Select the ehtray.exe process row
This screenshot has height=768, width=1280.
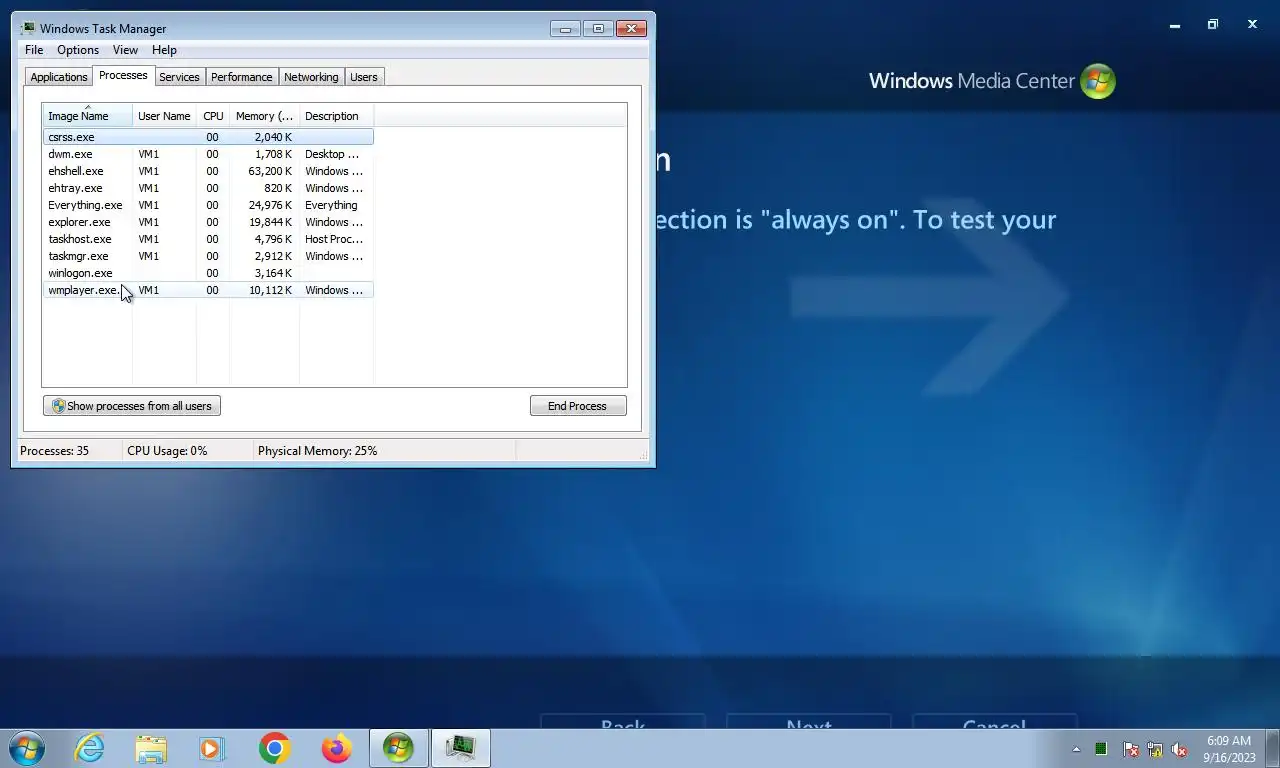click(x=208, y=188)
